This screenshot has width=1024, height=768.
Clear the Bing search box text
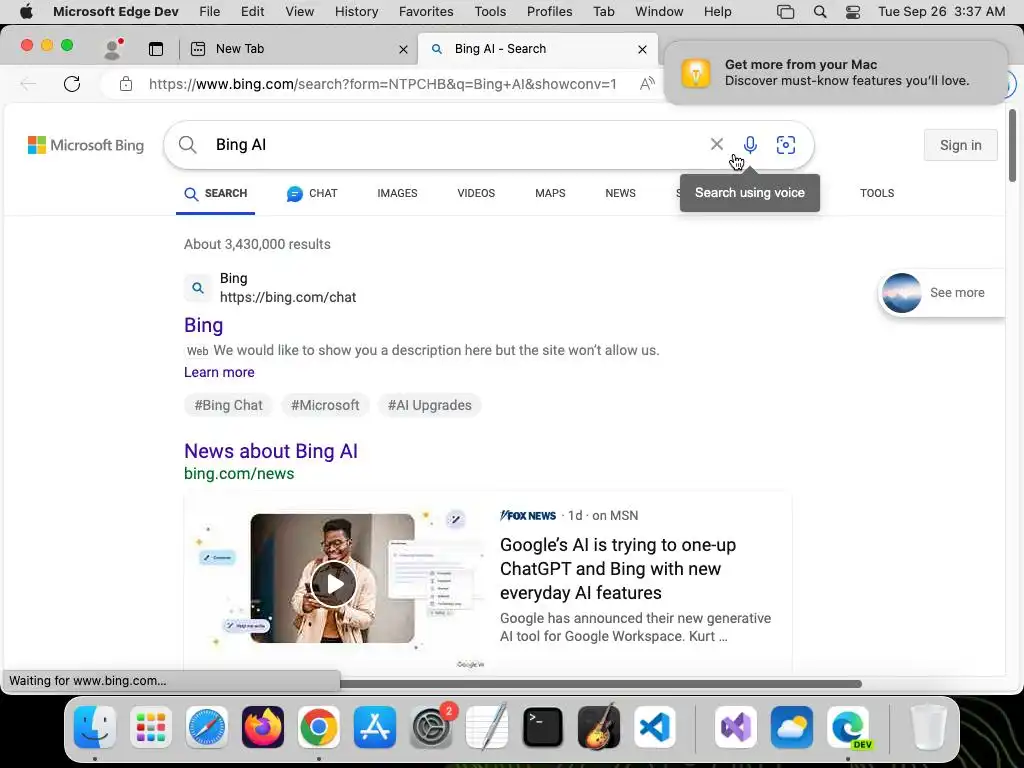coord(716,144)
